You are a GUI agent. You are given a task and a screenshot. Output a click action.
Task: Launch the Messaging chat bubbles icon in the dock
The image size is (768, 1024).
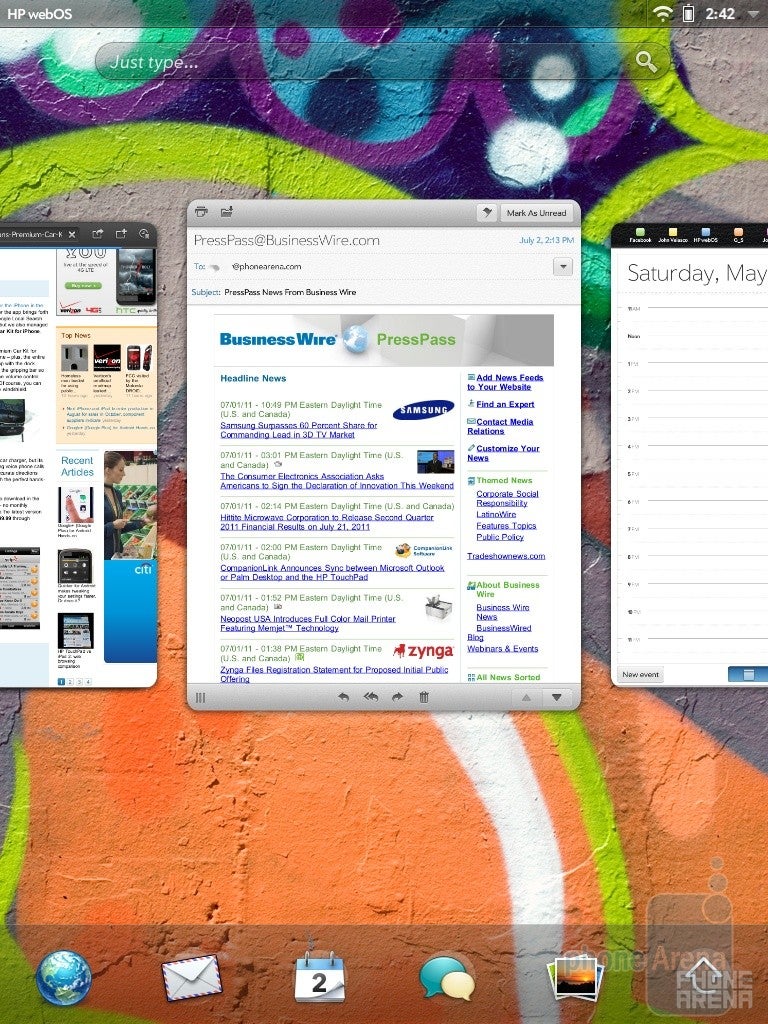(447, 978)
